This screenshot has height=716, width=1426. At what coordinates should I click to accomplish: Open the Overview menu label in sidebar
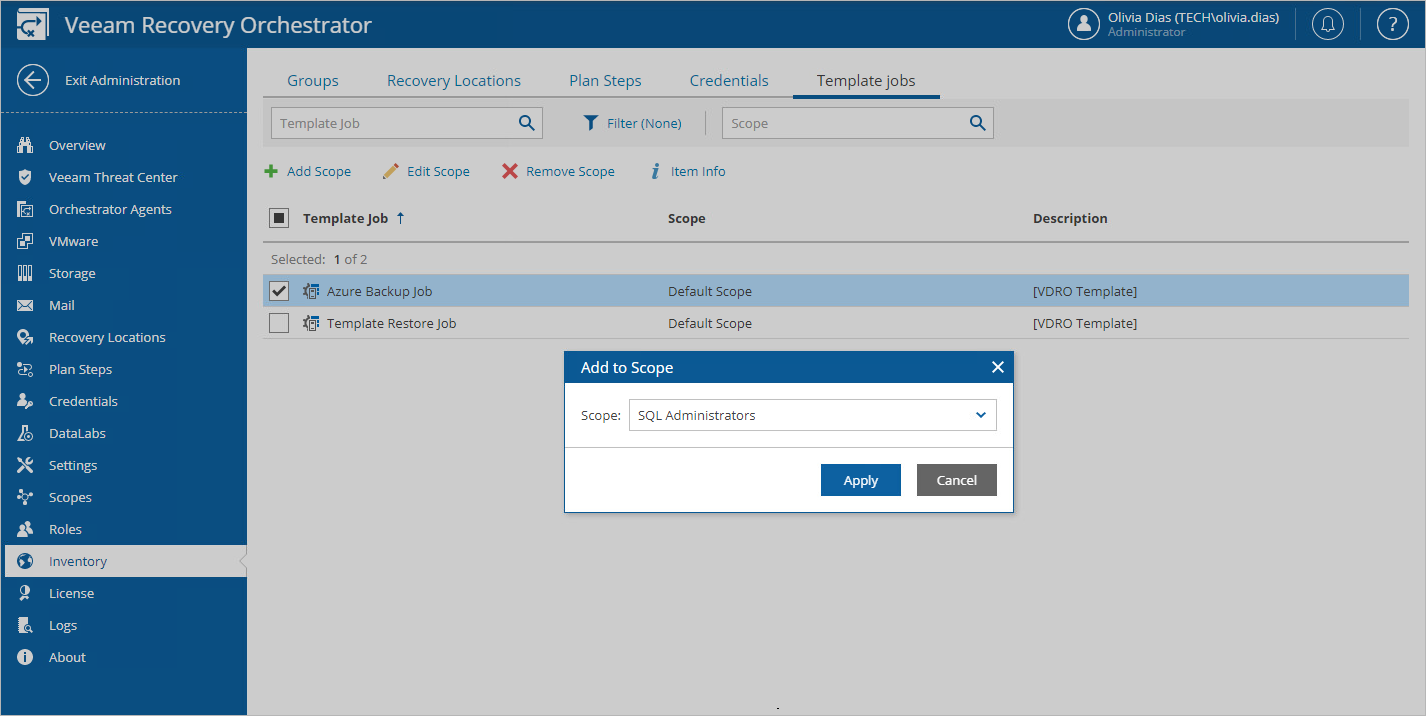point(77,145)
